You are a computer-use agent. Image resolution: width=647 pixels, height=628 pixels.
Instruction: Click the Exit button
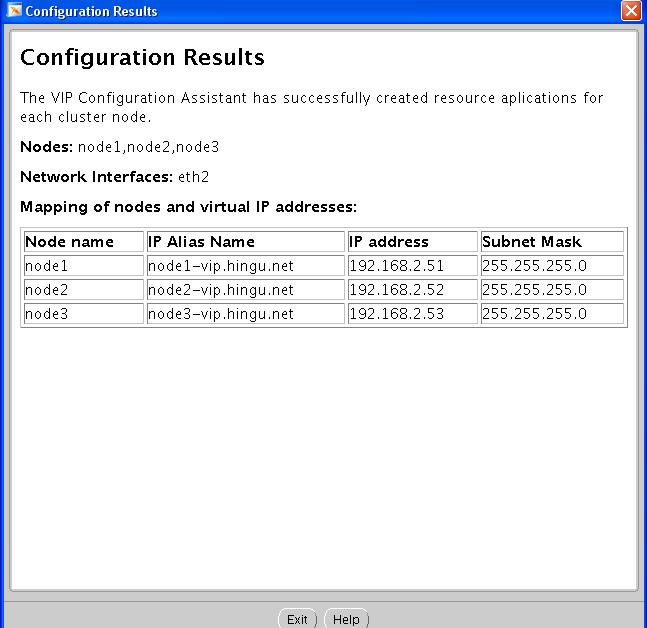(x=297, y=619)
